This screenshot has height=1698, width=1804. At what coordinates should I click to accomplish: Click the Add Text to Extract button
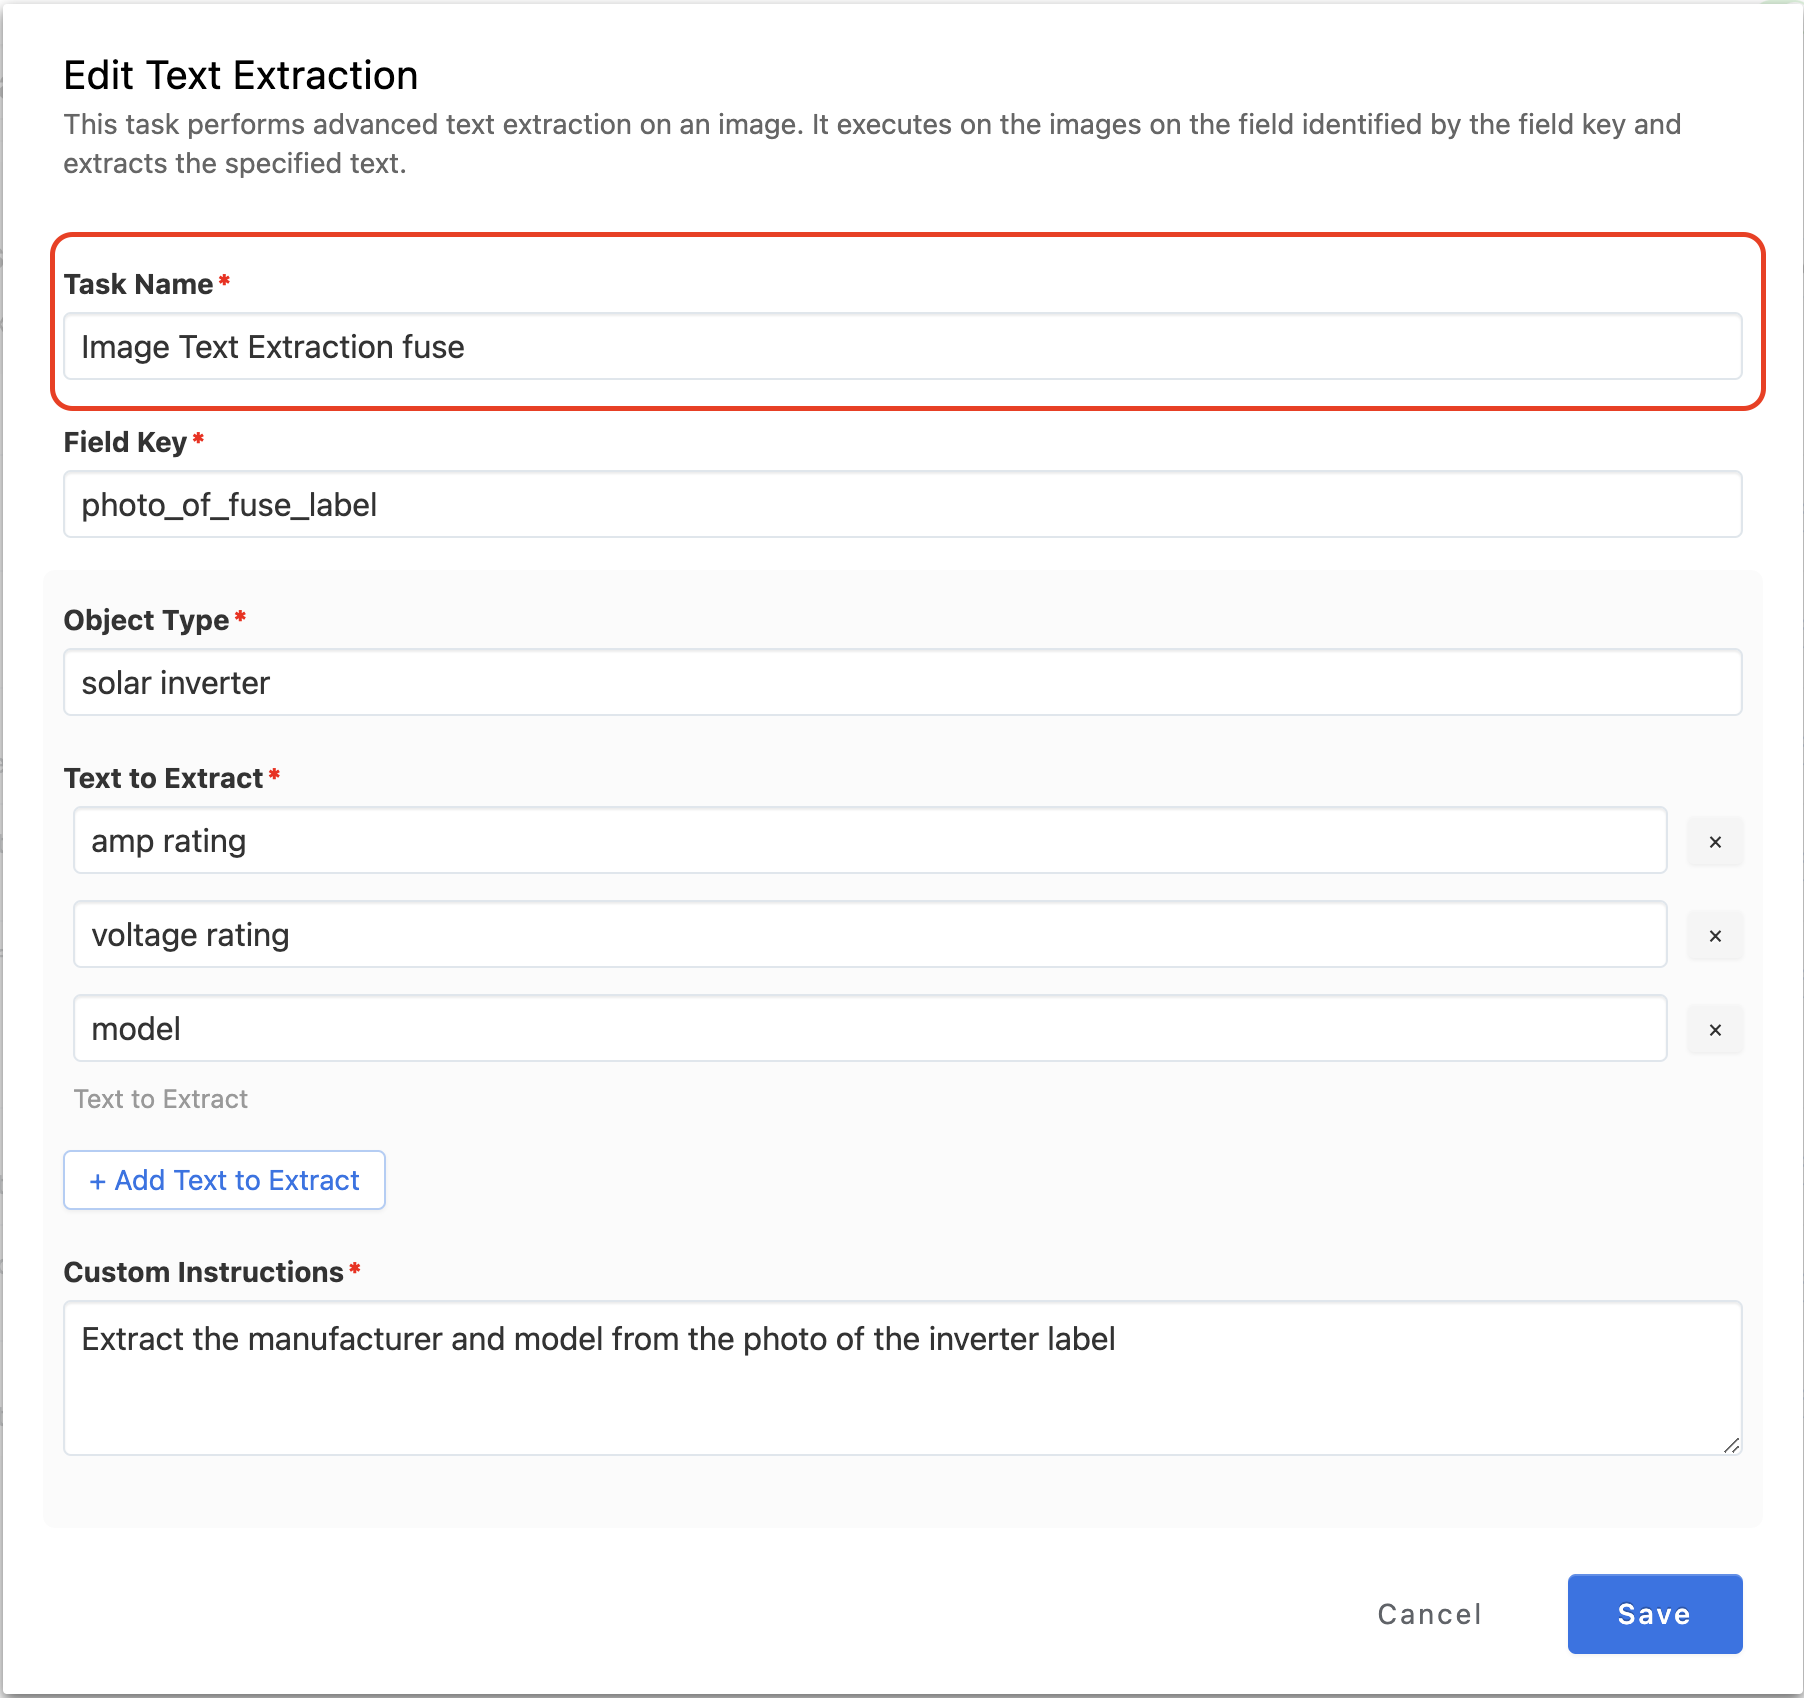pyautogui.click(x=224, y=1180)
